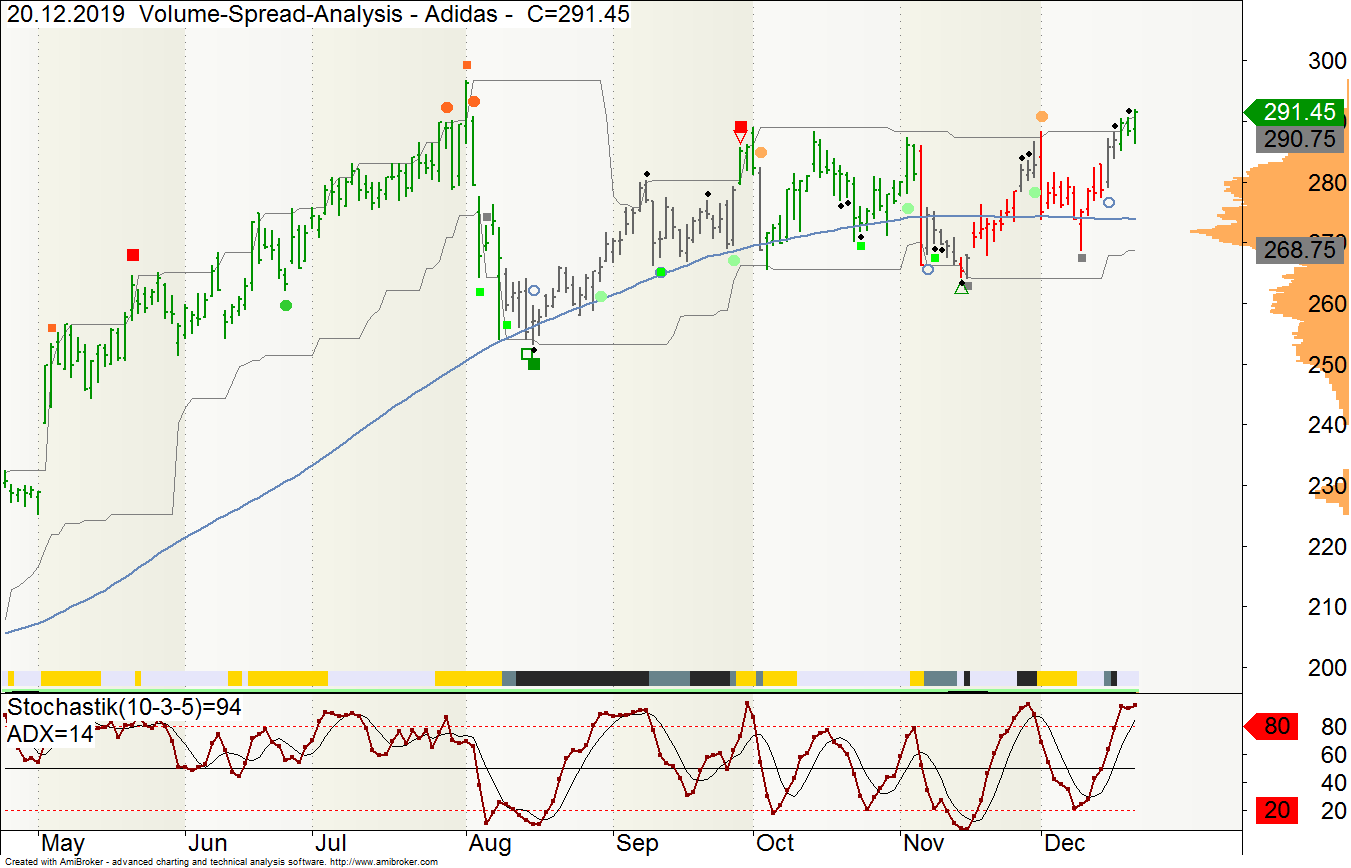Click the grey square marker in early August
Viewport: 1351px width, 868px height.
487,217
